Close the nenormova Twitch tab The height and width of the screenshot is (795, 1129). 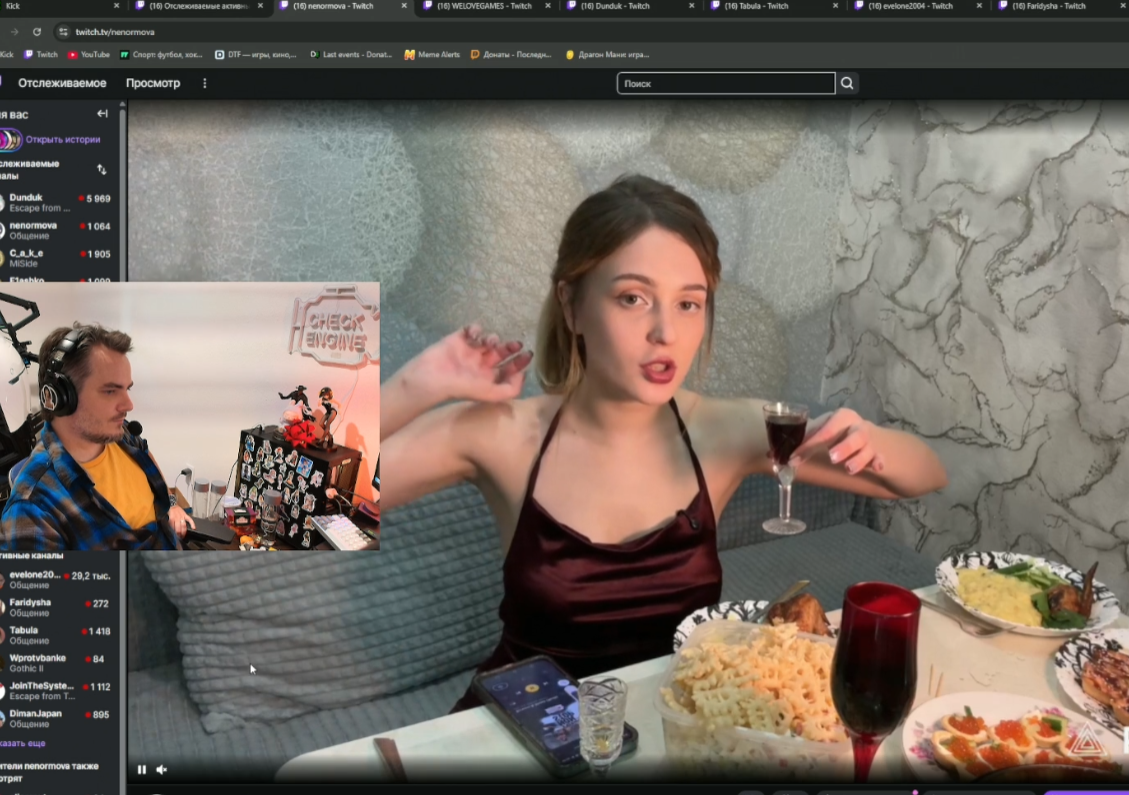(x=404, y=6)
